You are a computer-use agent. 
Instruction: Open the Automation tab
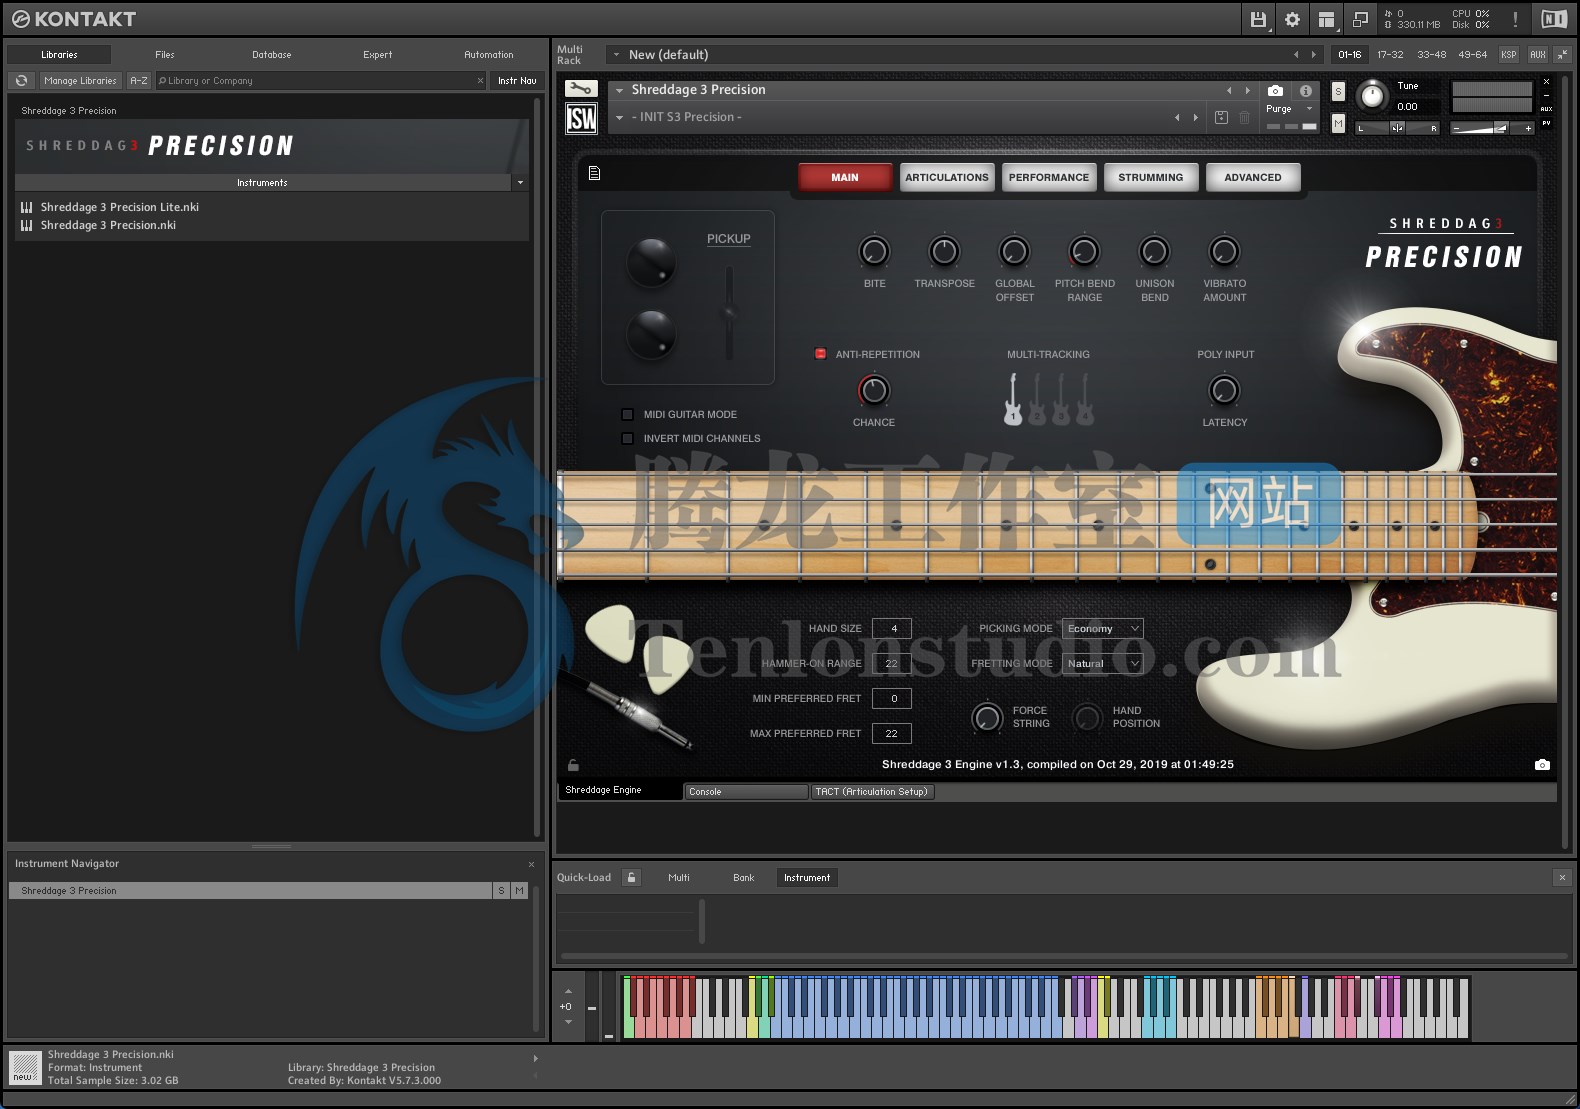(x=489, y=55)
